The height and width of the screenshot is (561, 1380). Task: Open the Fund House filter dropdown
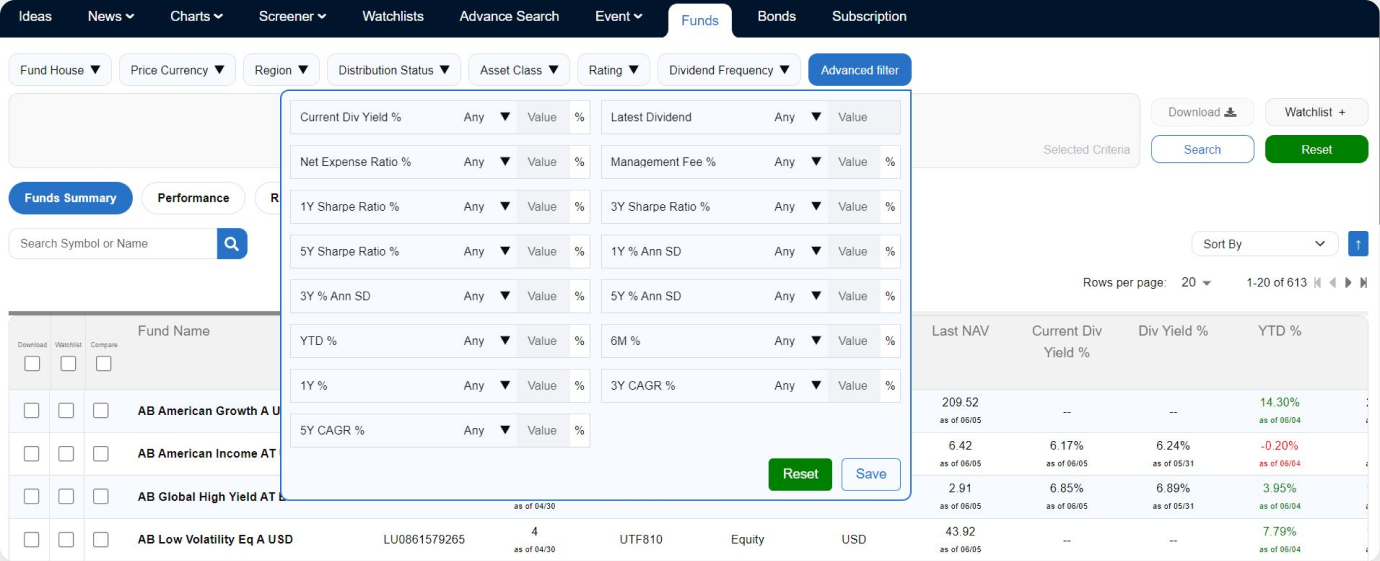(60, 70)
